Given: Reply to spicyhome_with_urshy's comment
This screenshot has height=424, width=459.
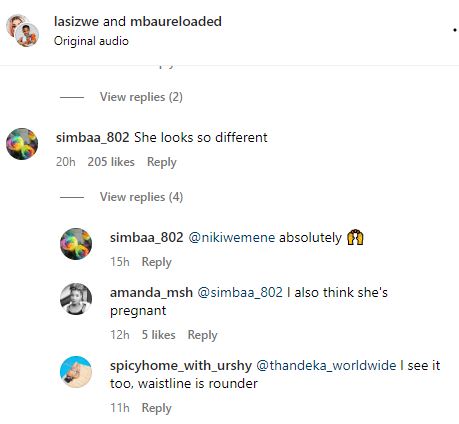Looking at the screenshot, I should point(156,408).
